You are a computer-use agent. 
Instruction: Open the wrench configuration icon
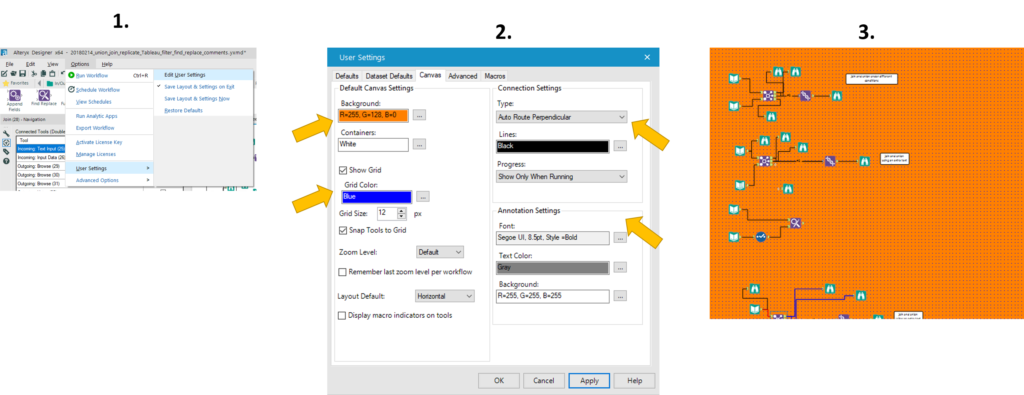coord(6,133)
